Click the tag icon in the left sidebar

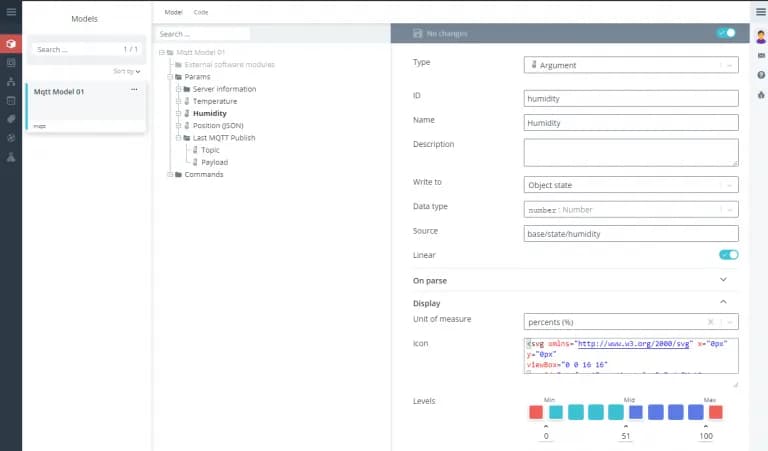coord(11,119)
